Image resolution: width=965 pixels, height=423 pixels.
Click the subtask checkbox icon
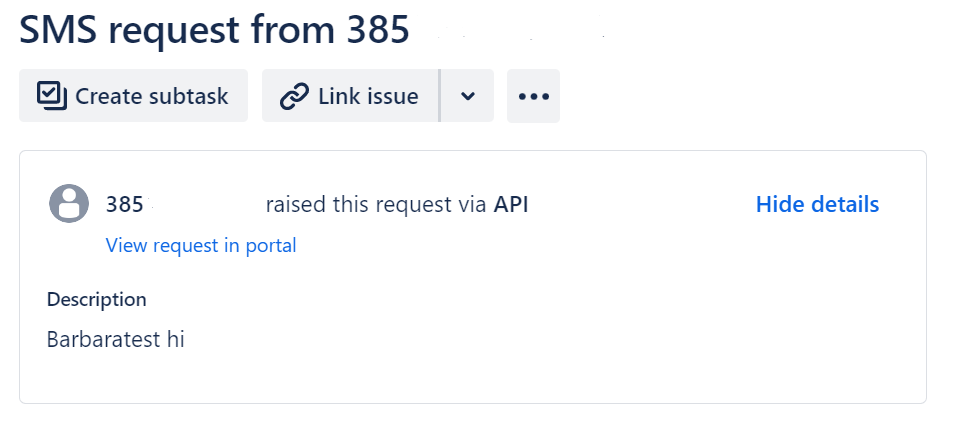[x=51, y=95]
